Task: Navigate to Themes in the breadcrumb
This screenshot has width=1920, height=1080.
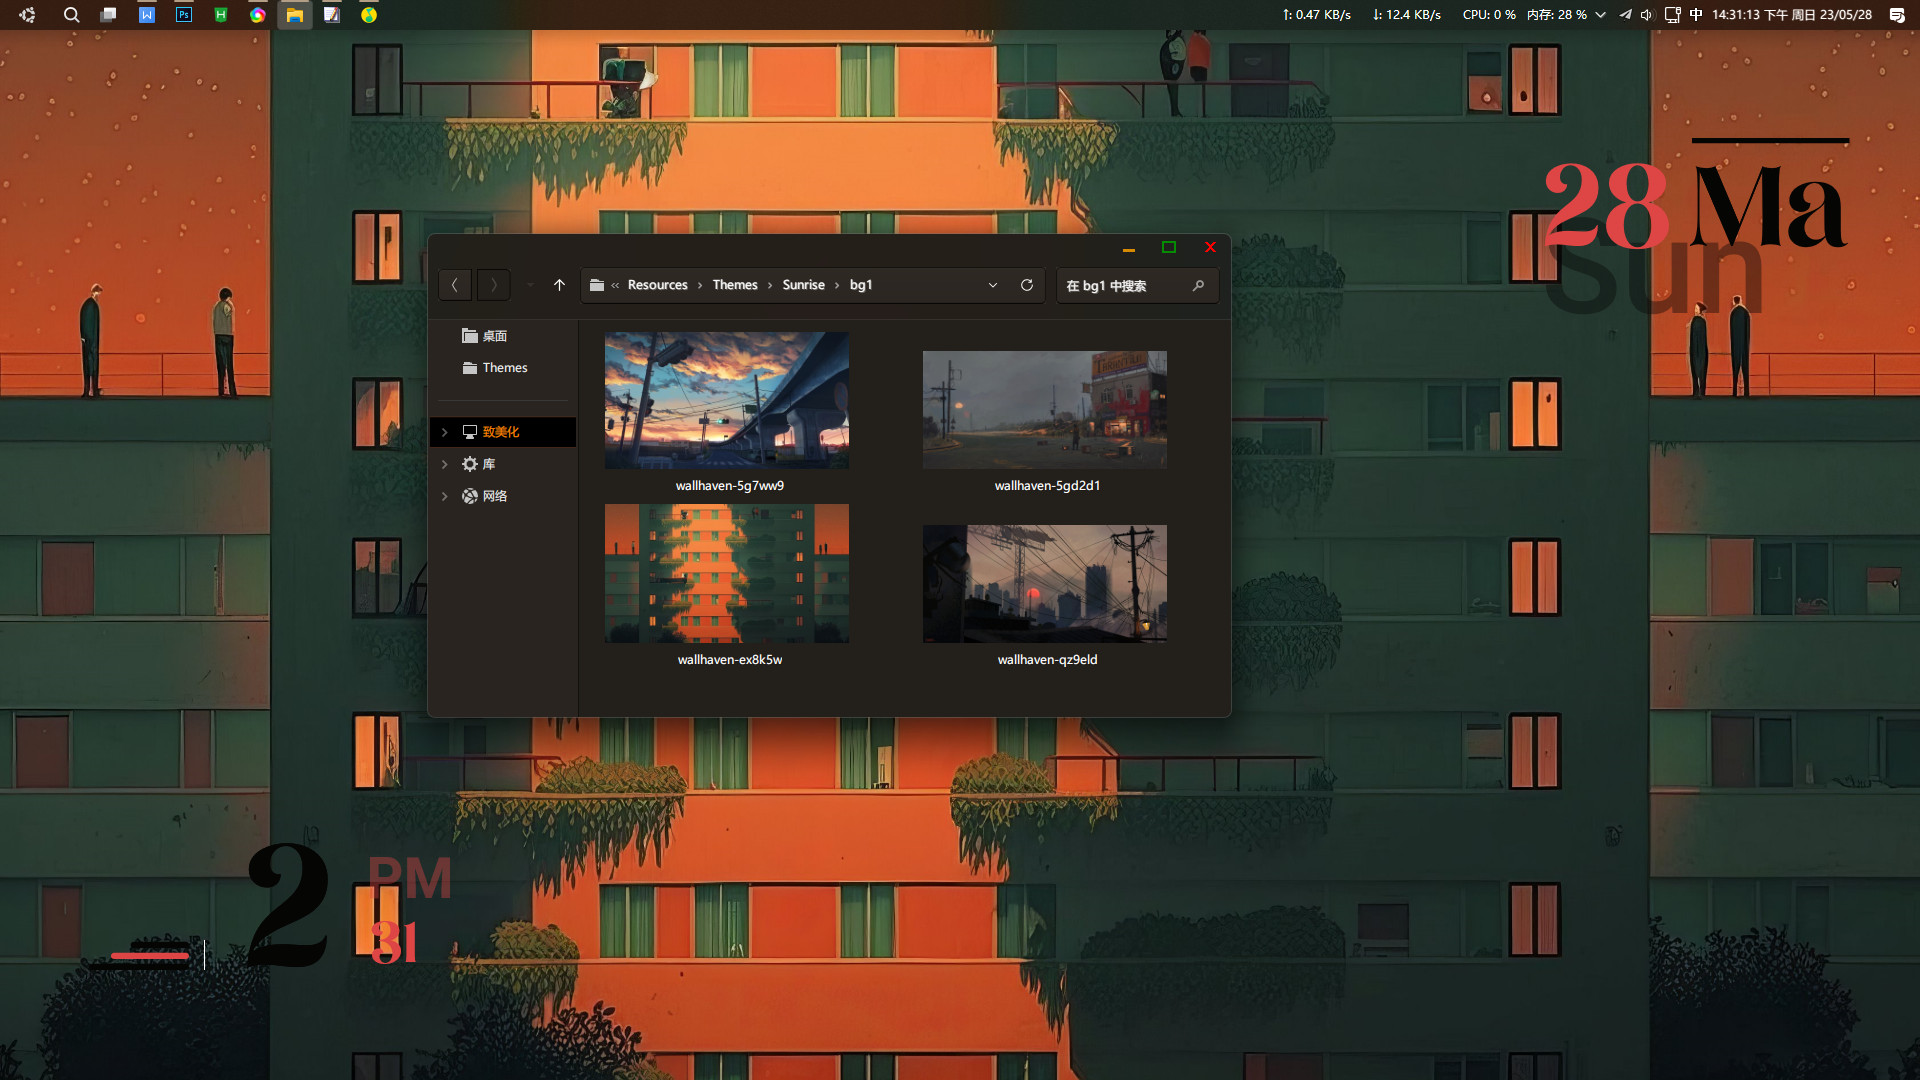Action: (x=734, y=285)
